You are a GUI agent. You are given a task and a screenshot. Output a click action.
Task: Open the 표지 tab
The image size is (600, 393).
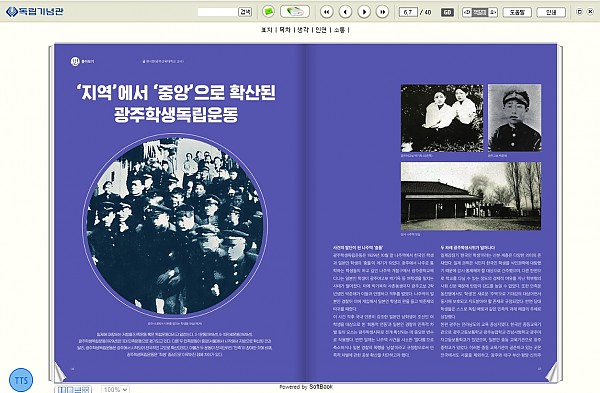pos(266,29)
